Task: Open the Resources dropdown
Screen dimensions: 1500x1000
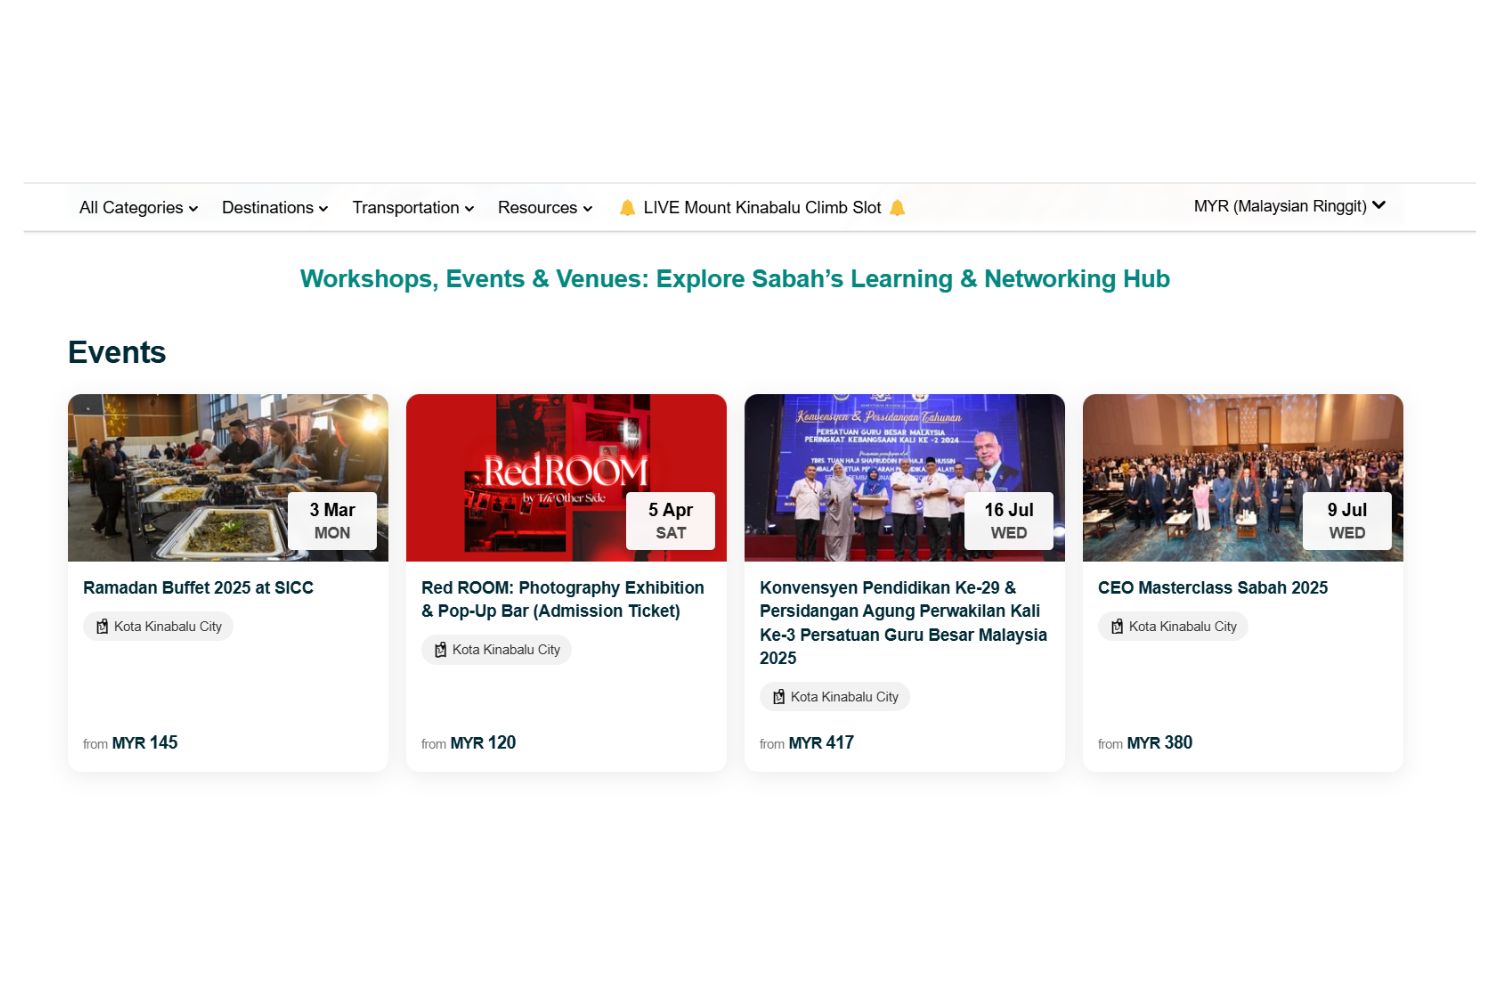Action: 544,208
